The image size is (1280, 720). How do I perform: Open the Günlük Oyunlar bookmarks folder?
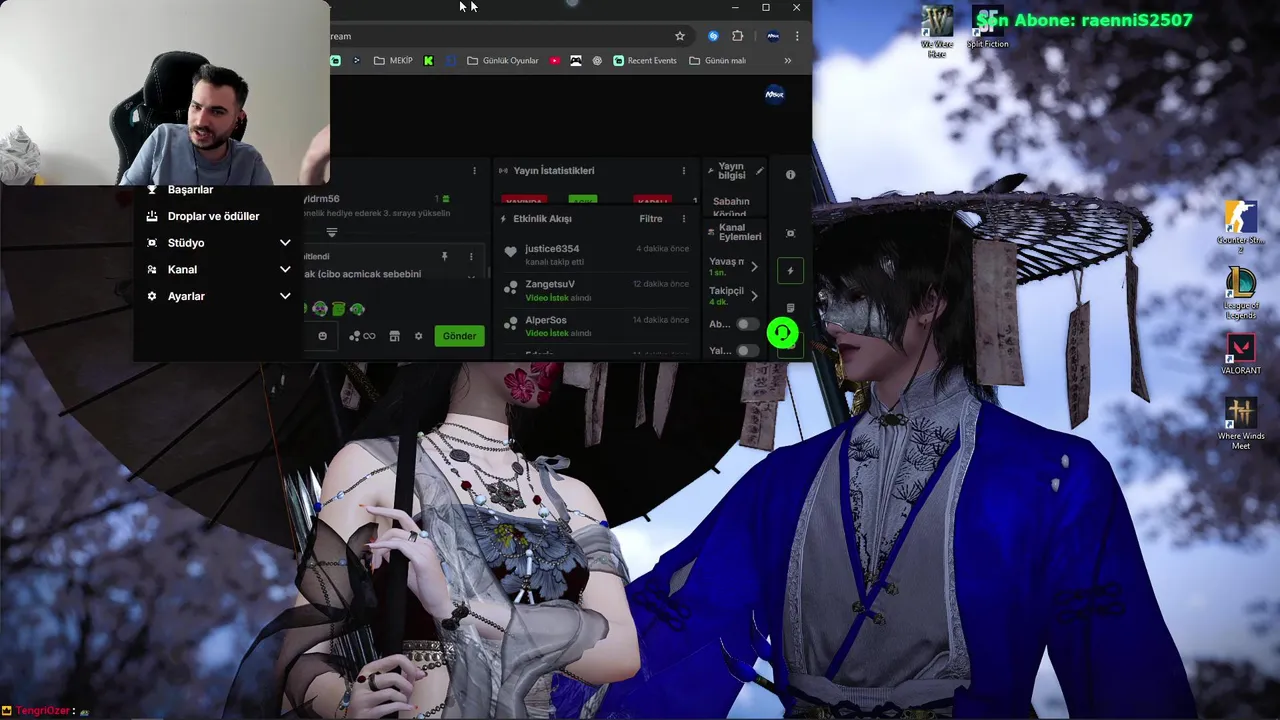503,61
